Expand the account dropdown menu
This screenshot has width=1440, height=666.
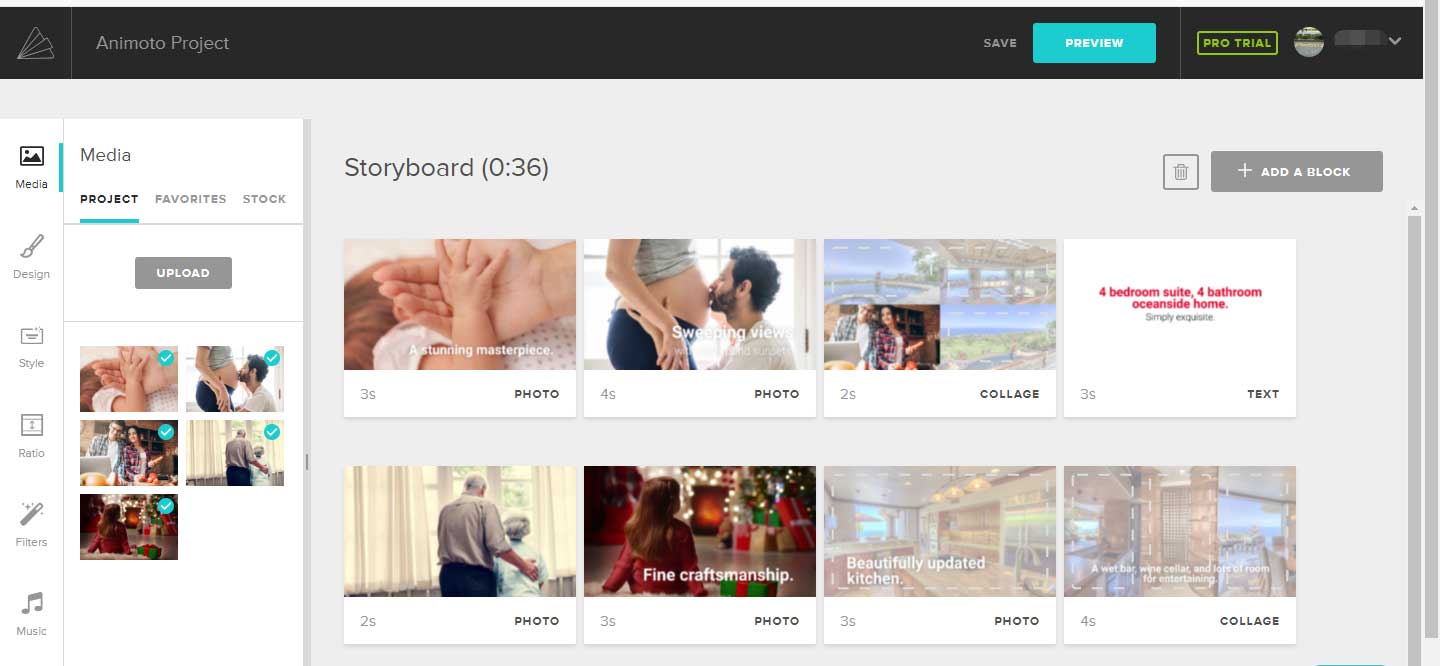click(1396, 42)
